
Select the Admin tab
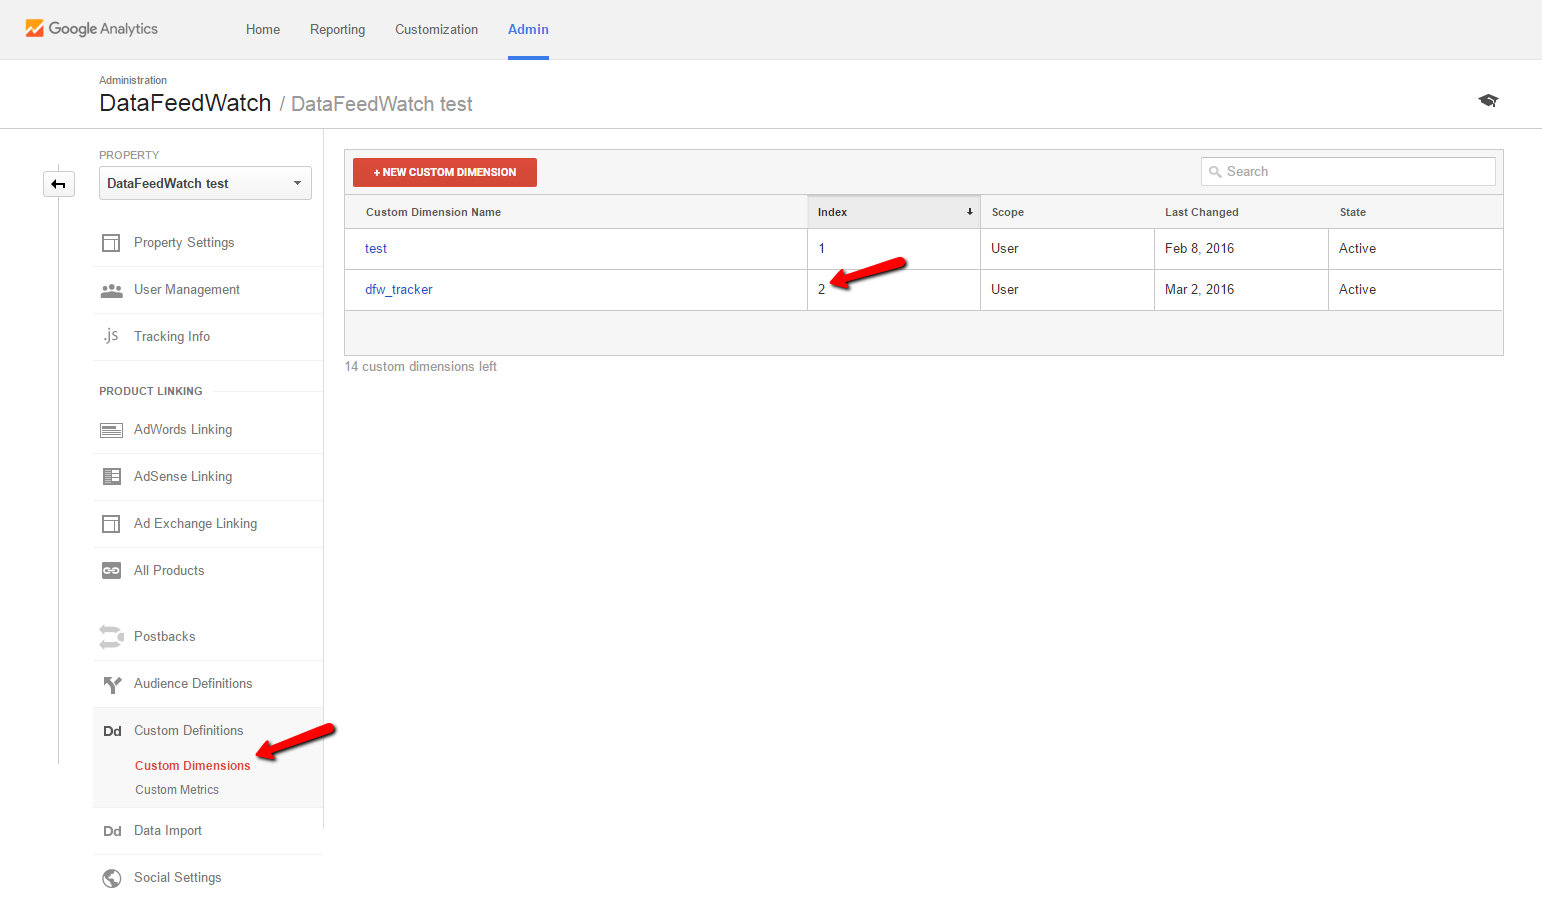point(528,30)
